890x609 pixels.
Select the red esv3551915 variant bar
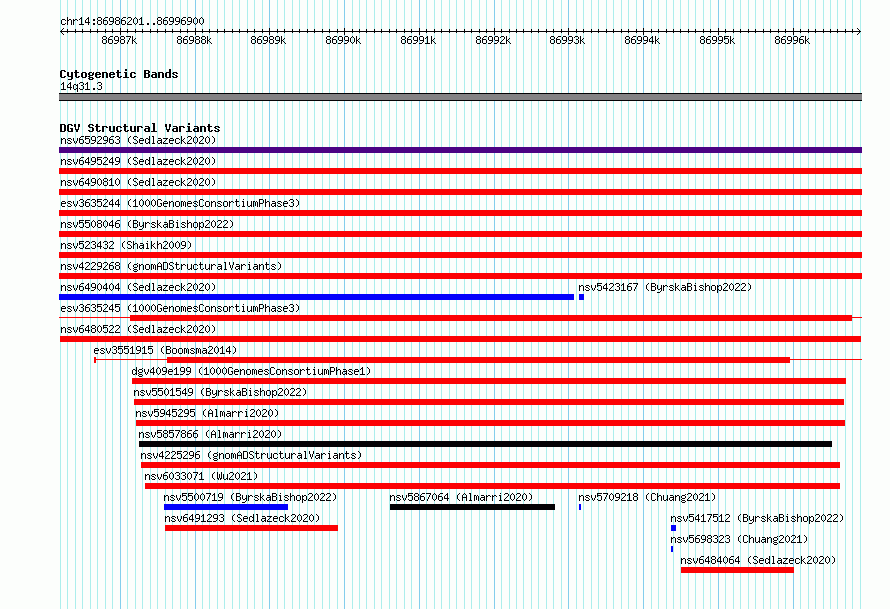coord(478,360)
